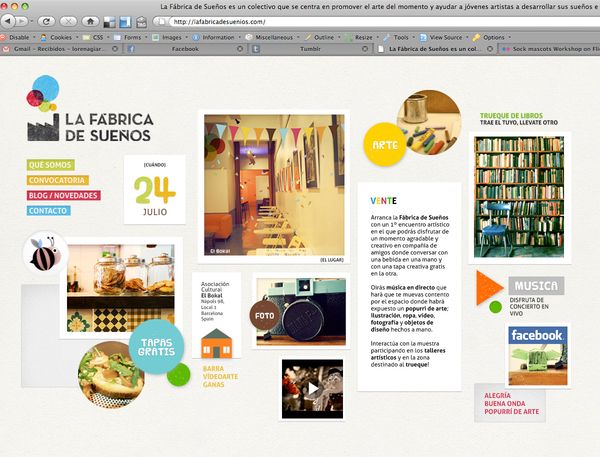Reload the page with the refresh button
600x457 pixels.
coord(46,21)
